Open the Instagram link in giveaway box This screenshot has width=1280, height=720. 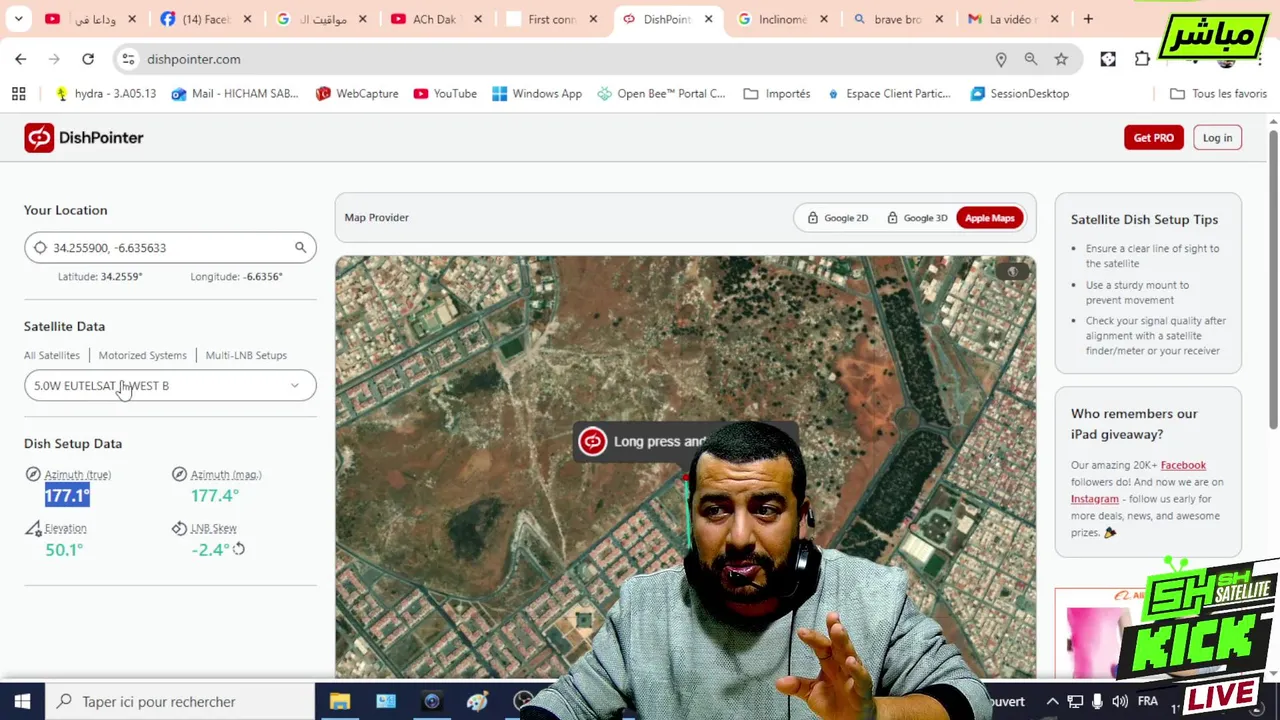[x=1095, y=499]
